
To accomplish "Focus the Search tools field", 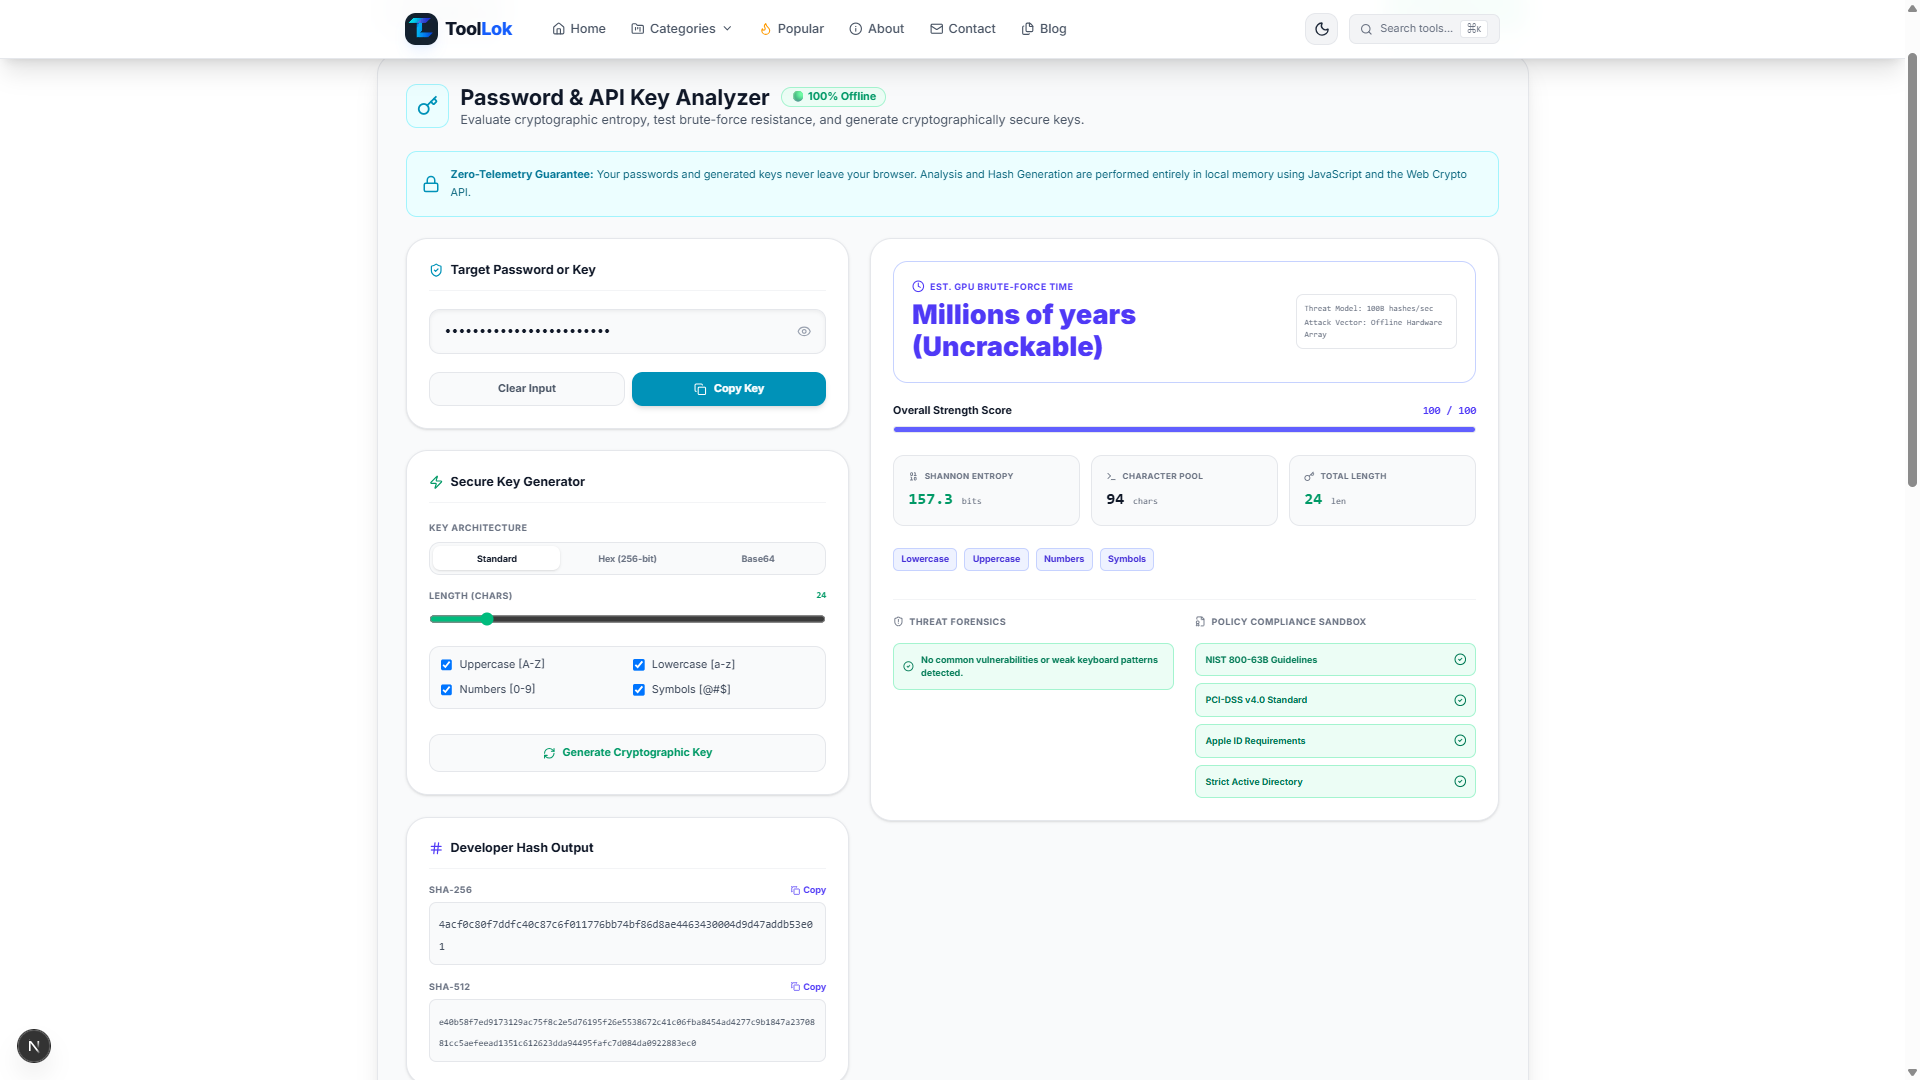I will [1424, 29].
